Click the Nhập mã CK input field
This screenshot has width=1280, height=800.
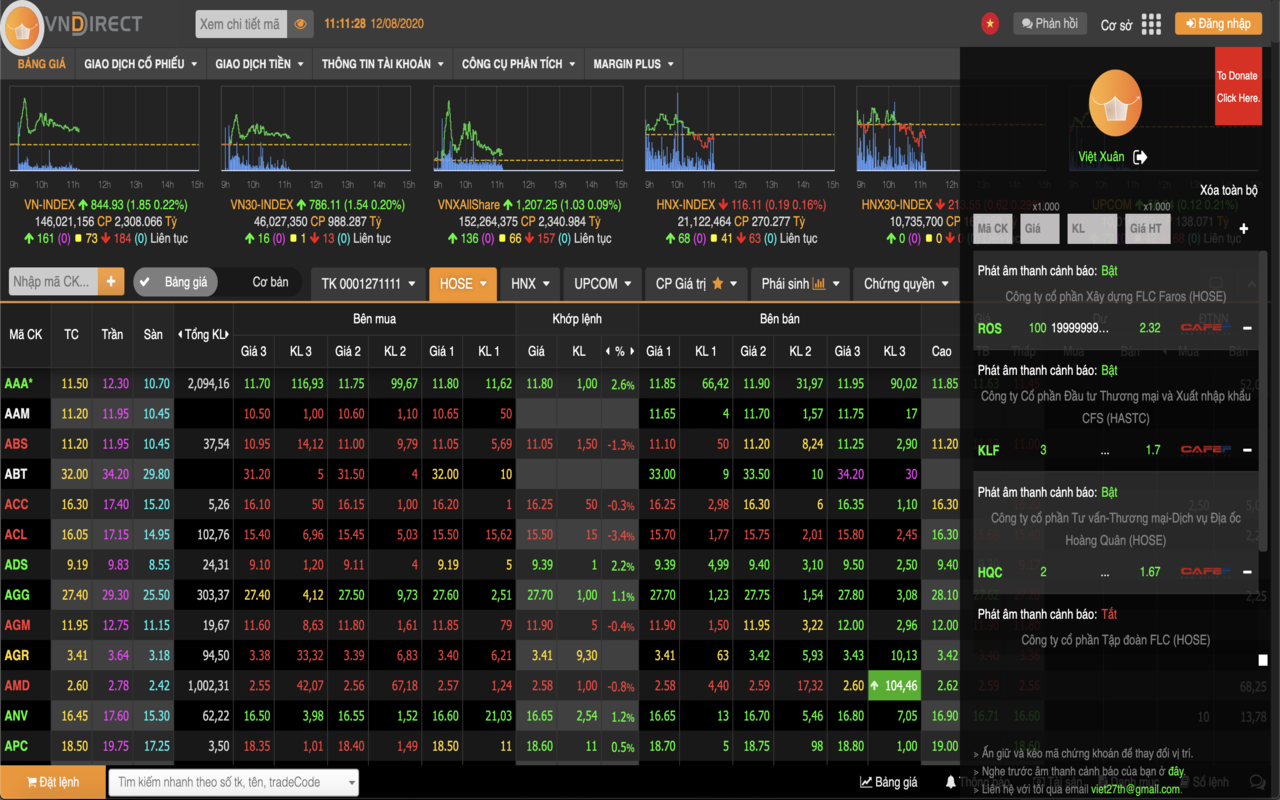click(x=53, y=282)
